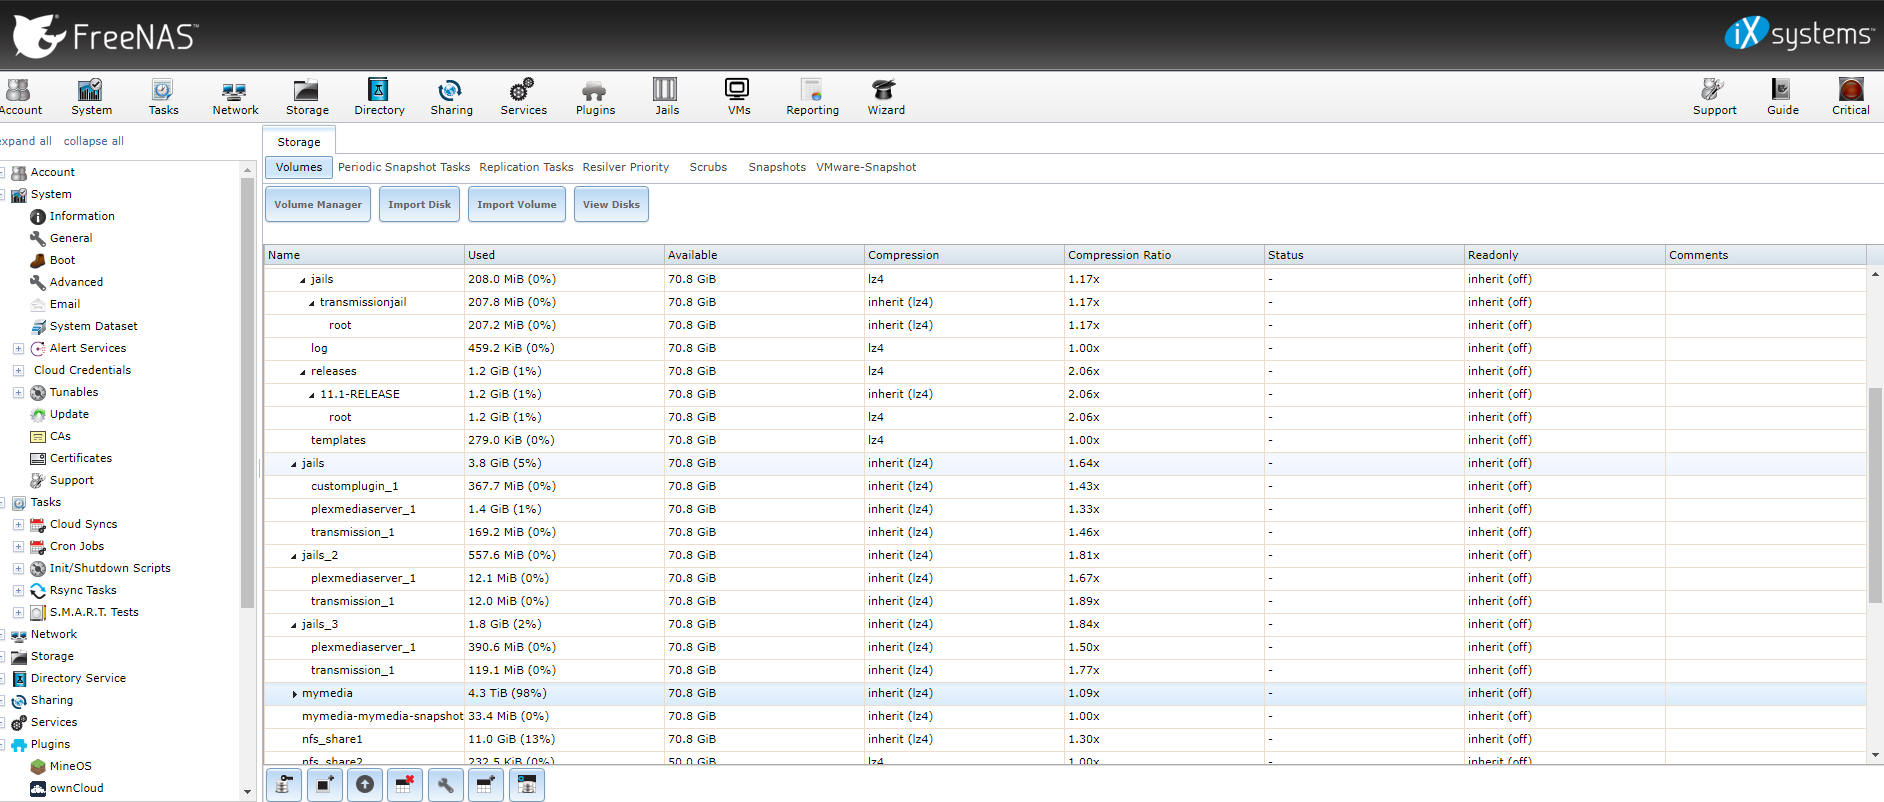1884x802 pixels.
Task: Open the Network toolbar icon
Action: point(235,97)
